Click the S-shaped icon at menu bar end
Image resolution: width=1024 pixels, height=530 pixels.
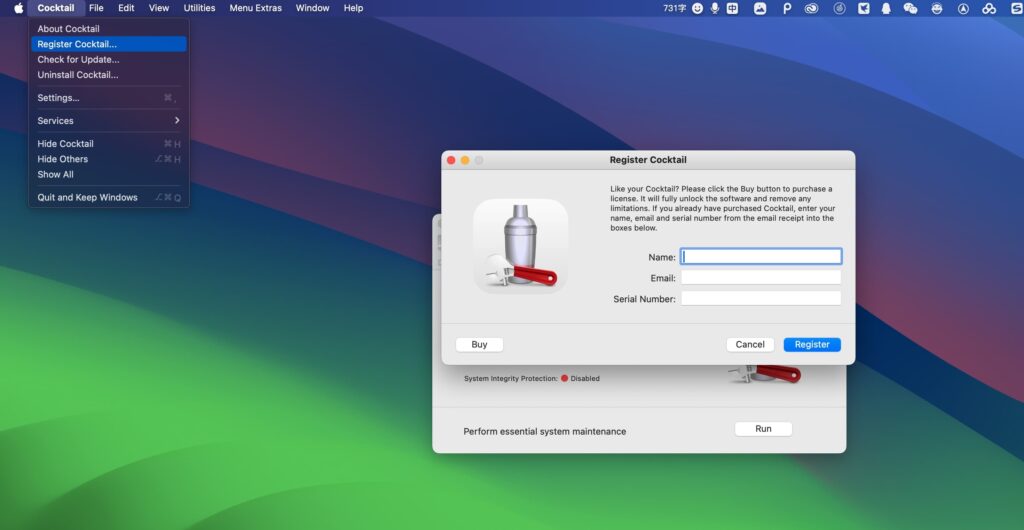[1015, 8]
